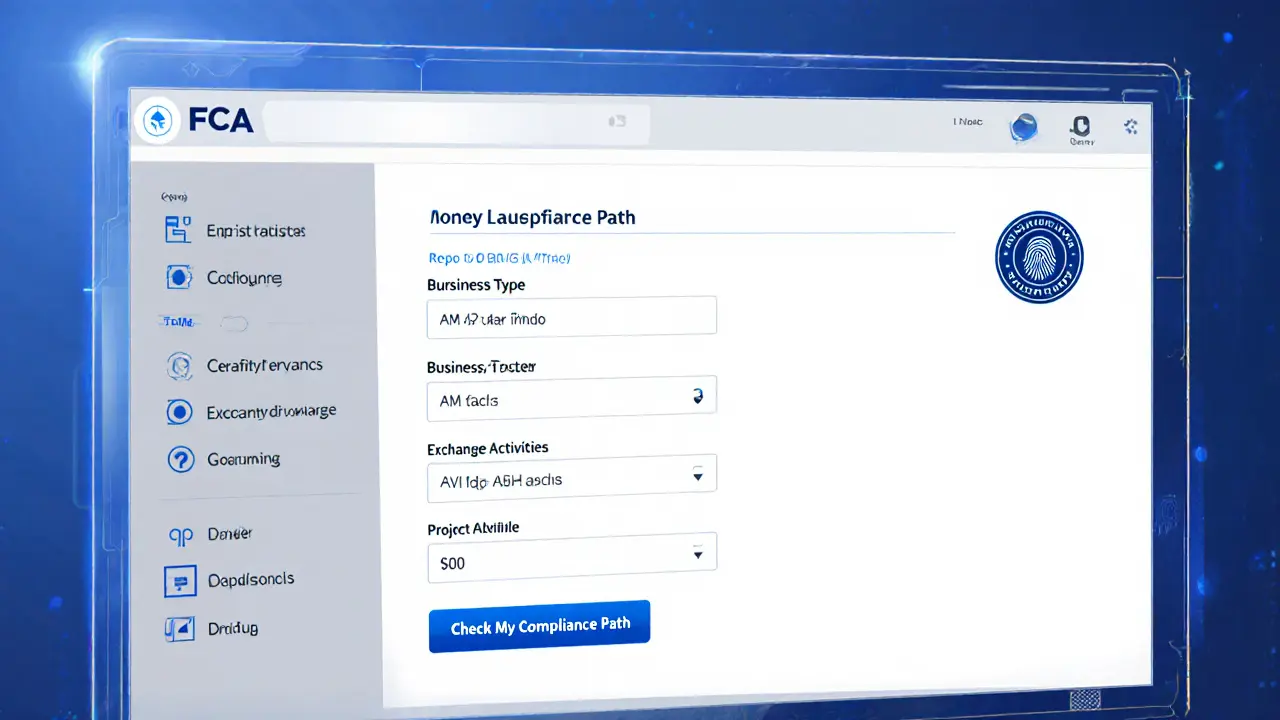Image resolution: width=1280 pixels, height=720 pixels.
Task: Select the circle icon beside 'Codiounre'
Action: point(180,278)
